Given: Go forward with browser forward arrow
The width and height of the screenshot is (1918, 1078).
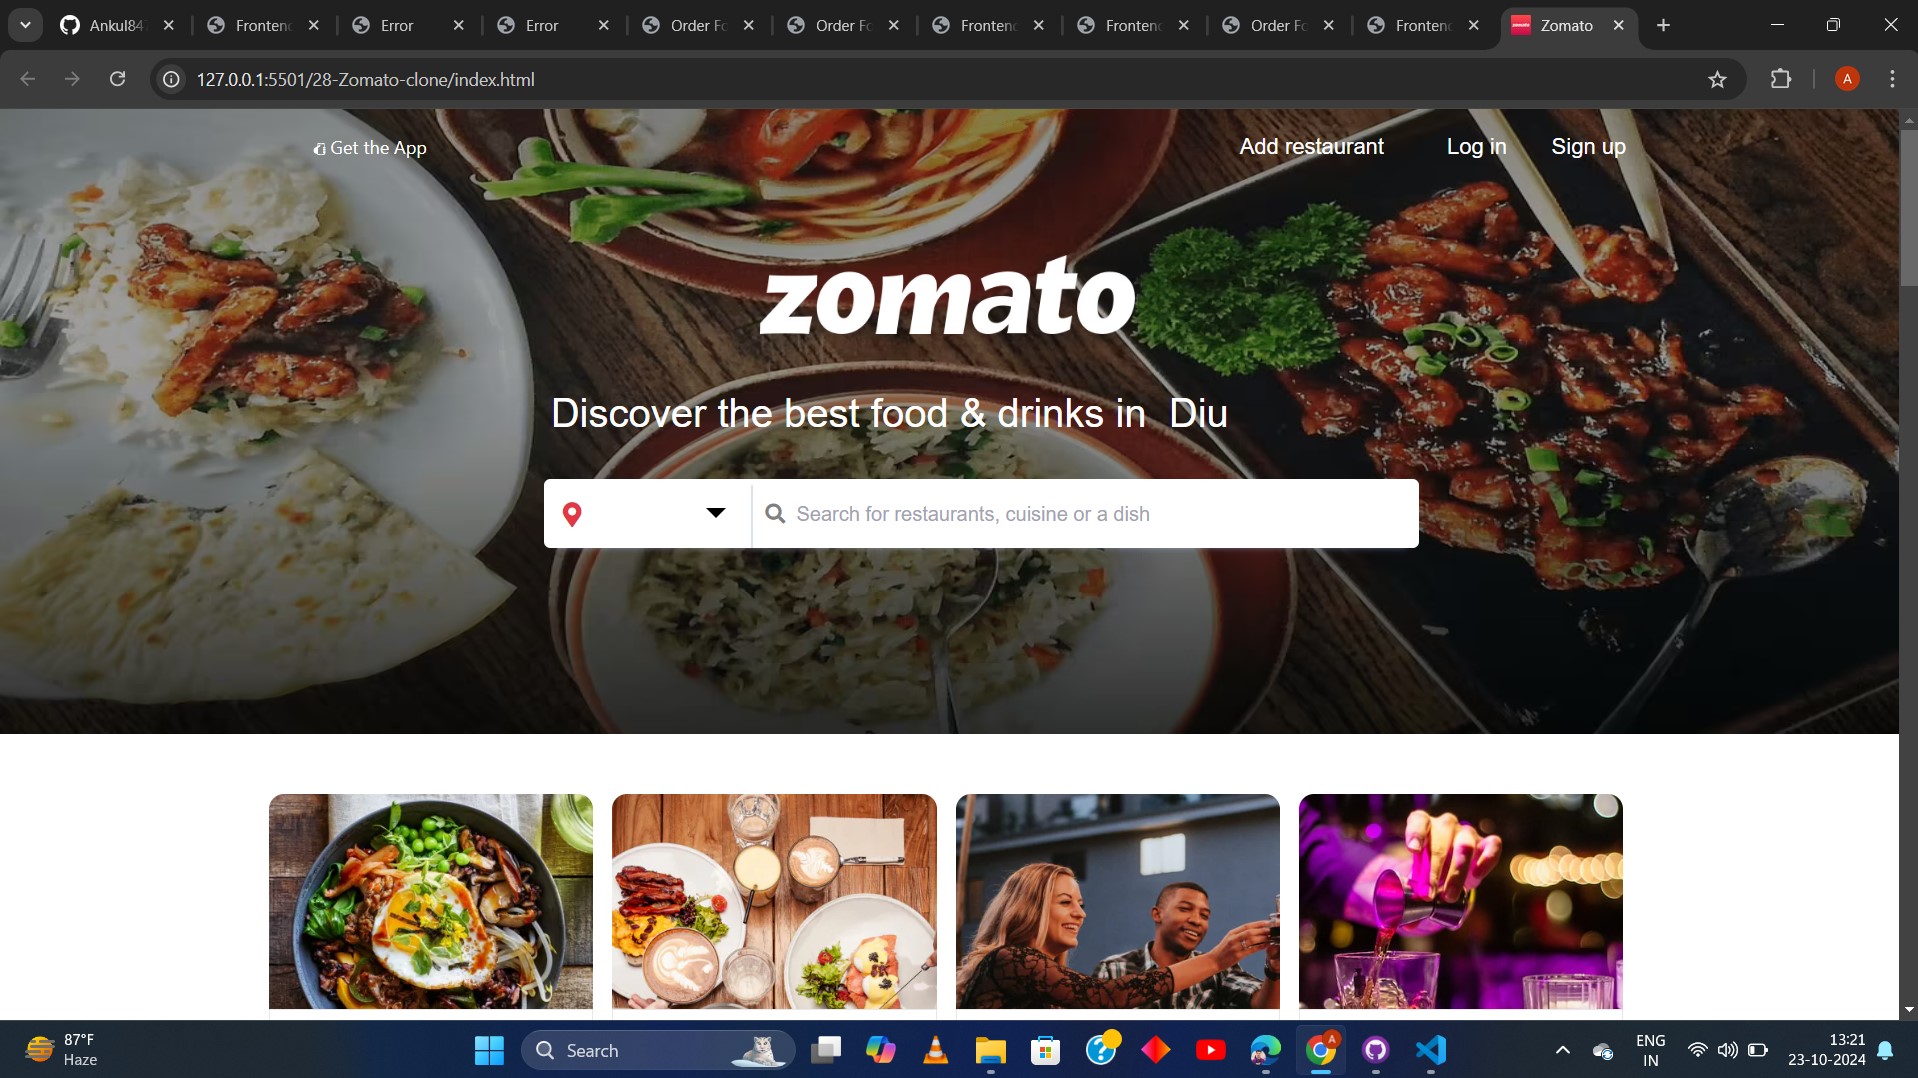Looking at the screenshot, I should click(x=72, y=79).
